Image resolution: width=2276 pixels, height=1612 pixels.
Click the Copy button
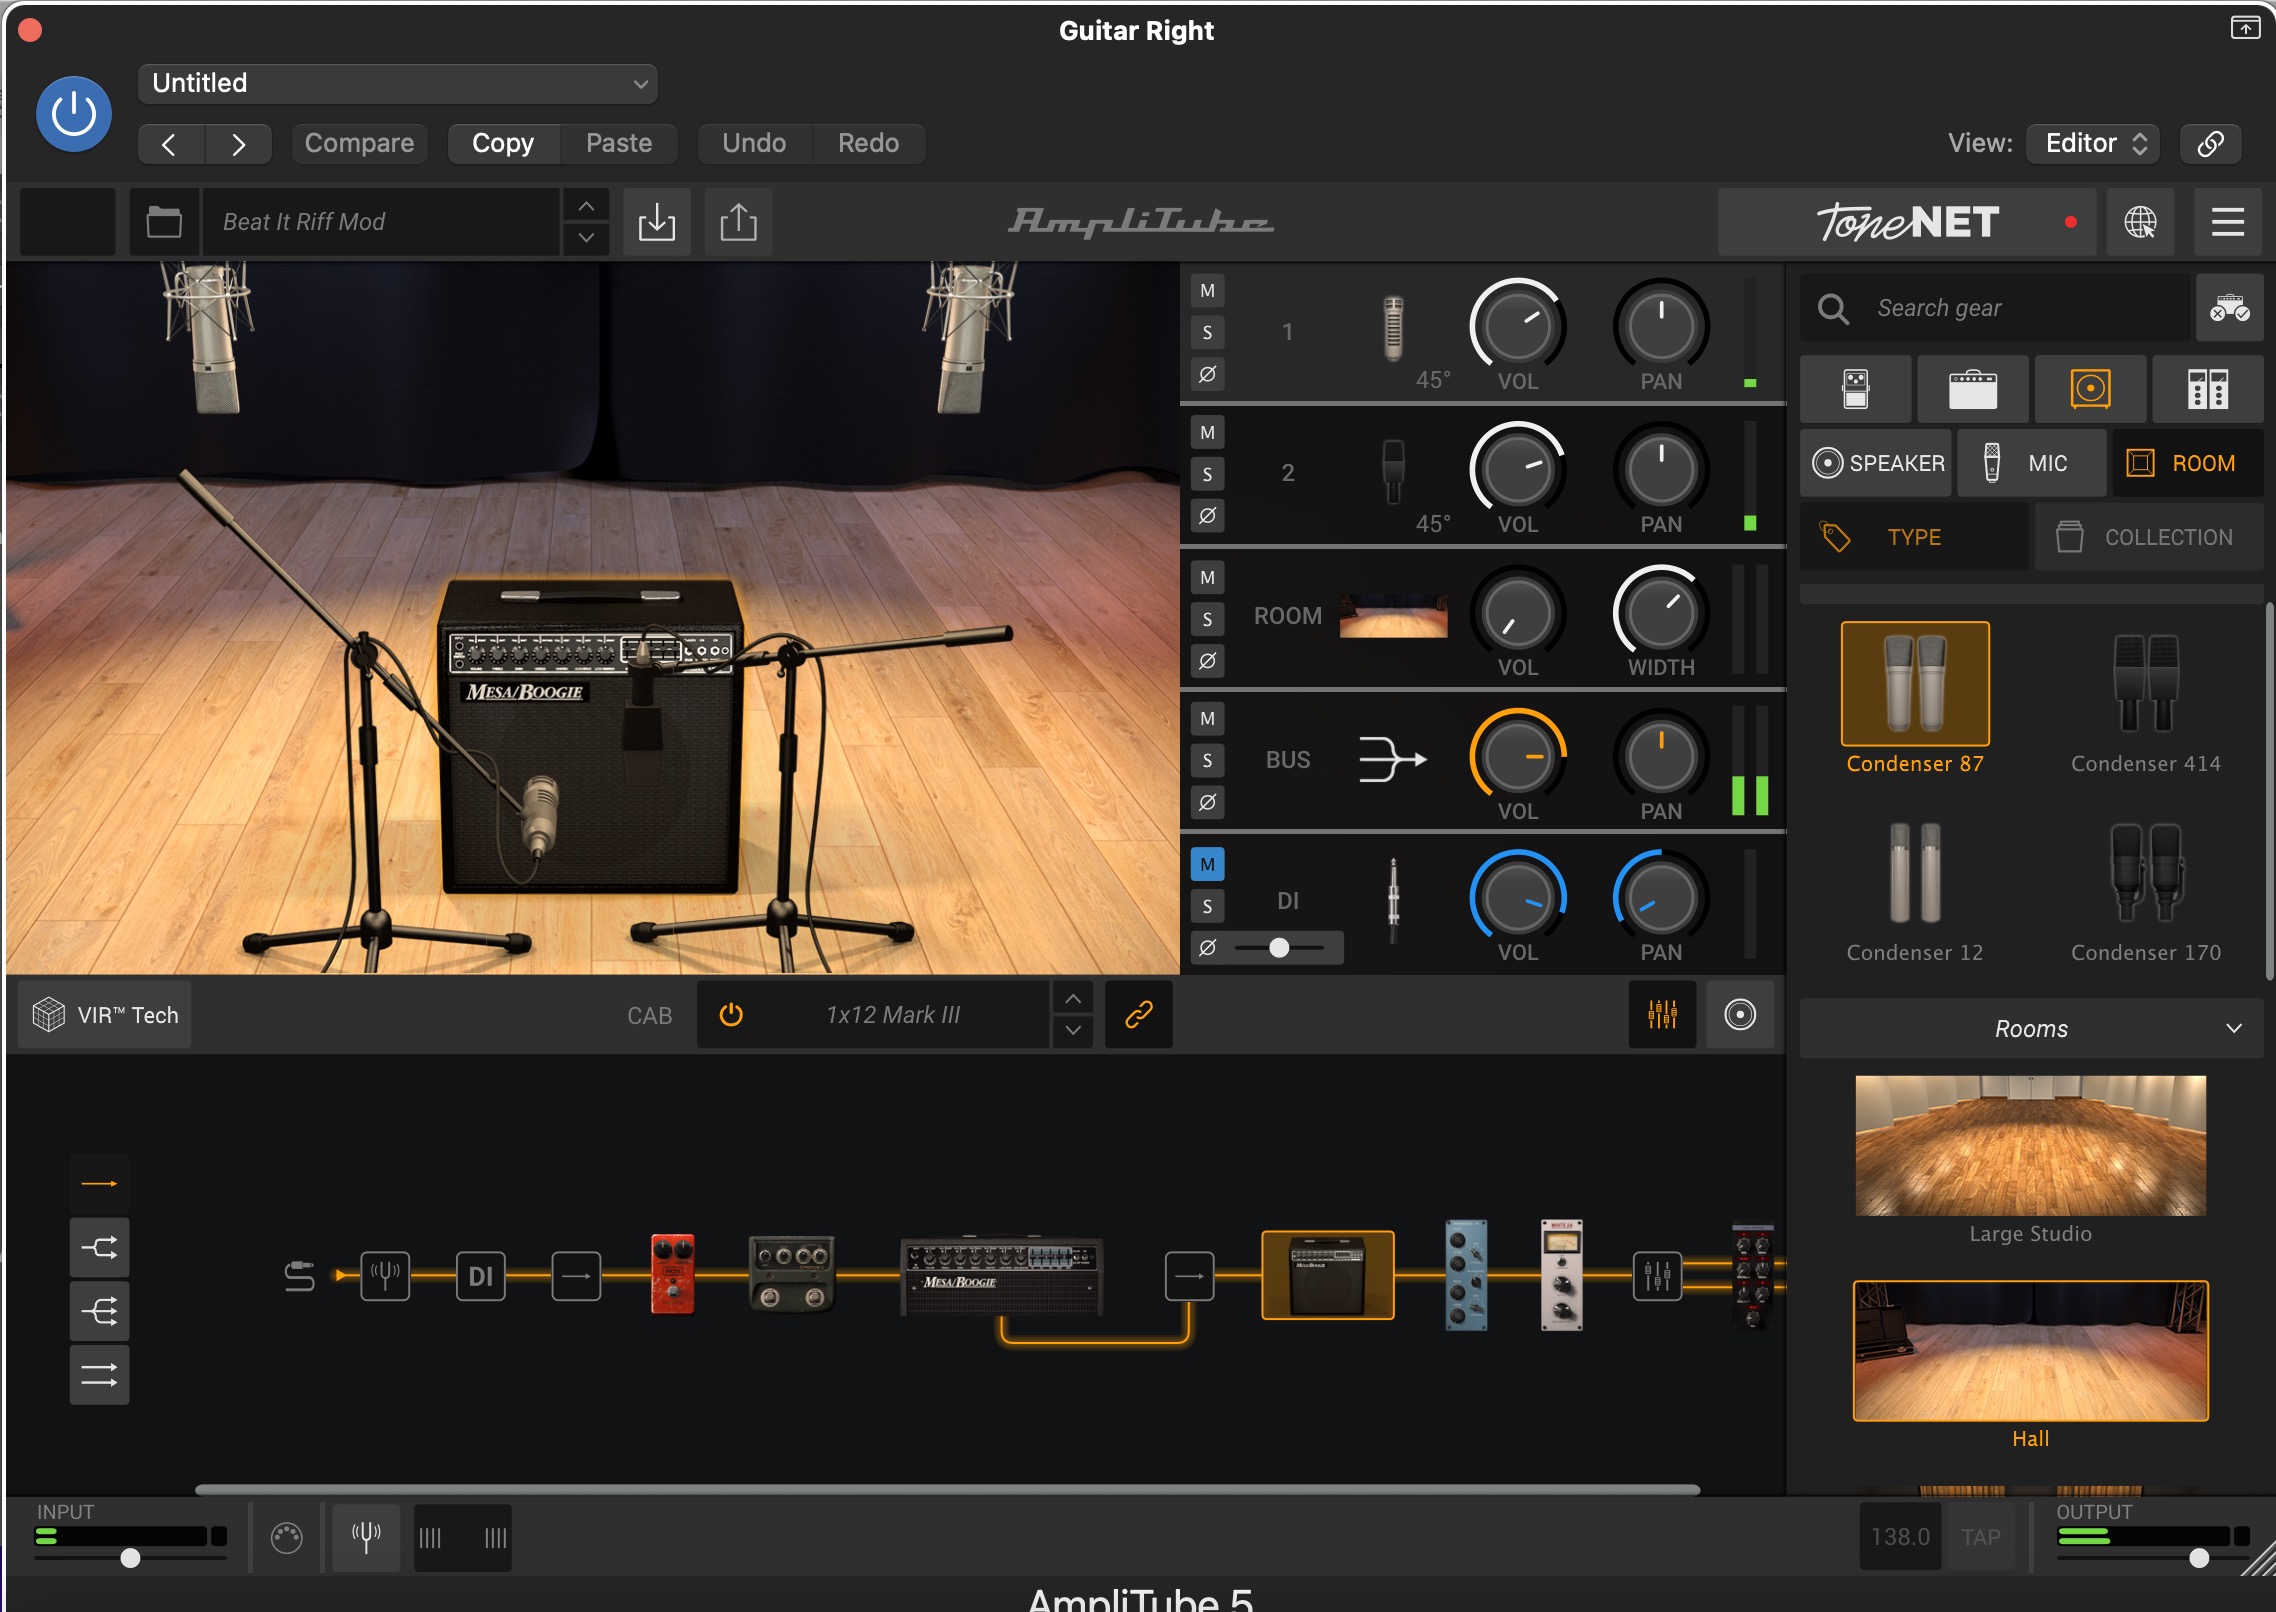503,144
